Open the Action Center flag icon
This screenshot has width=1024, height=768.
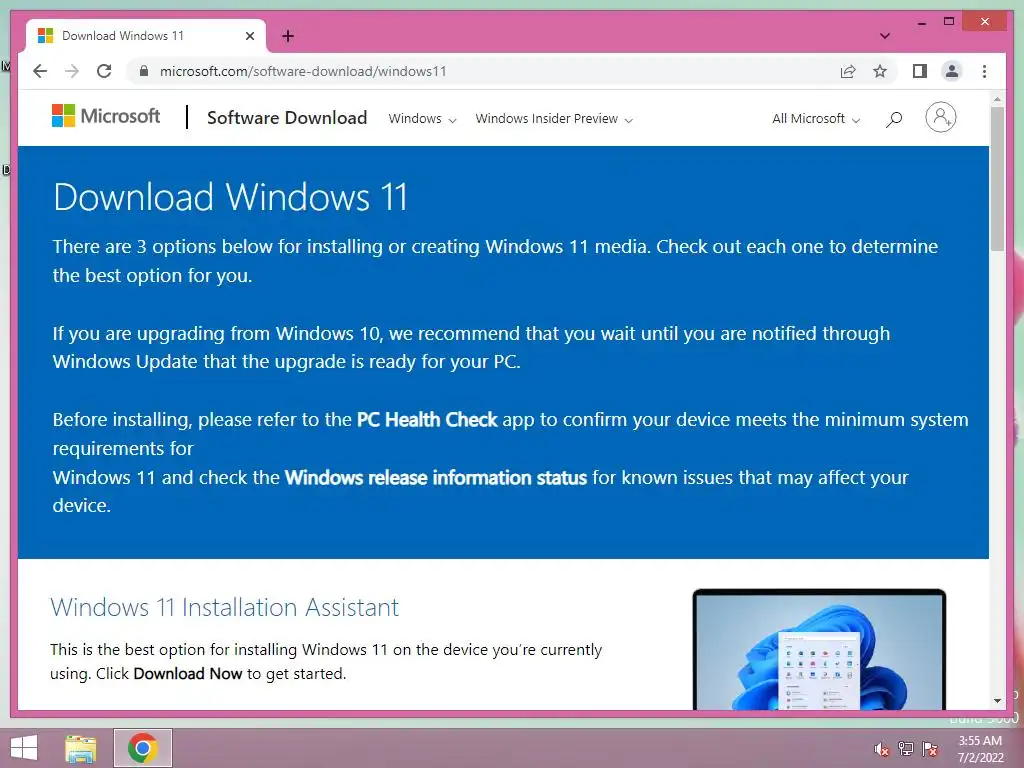pyautogui.click(x=930, y=749)
